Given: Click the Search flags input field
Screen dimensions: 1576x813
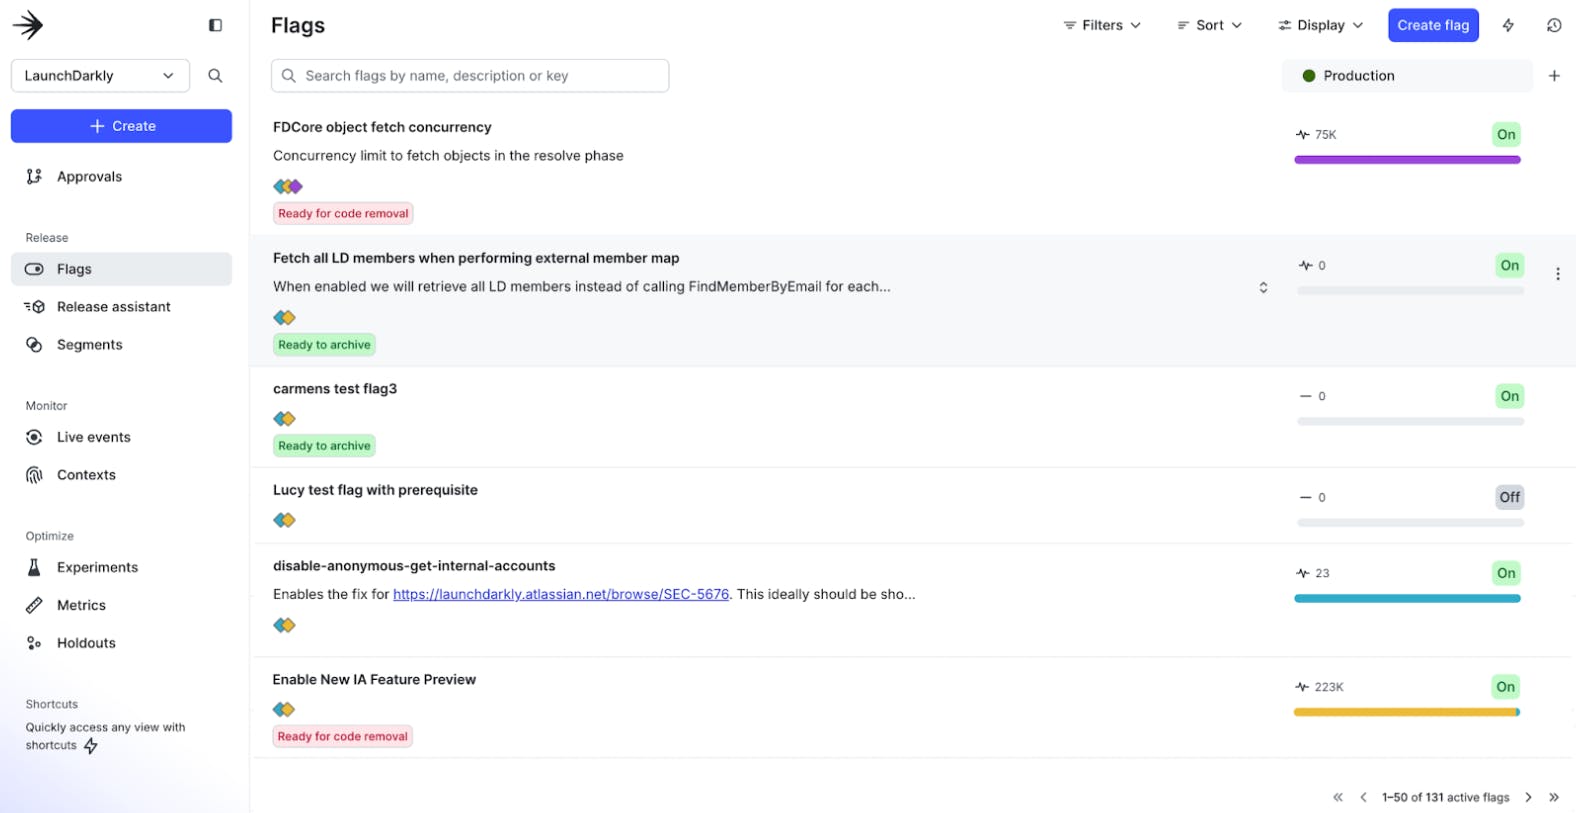Looking at the screenshot, I should click(470, 76).
